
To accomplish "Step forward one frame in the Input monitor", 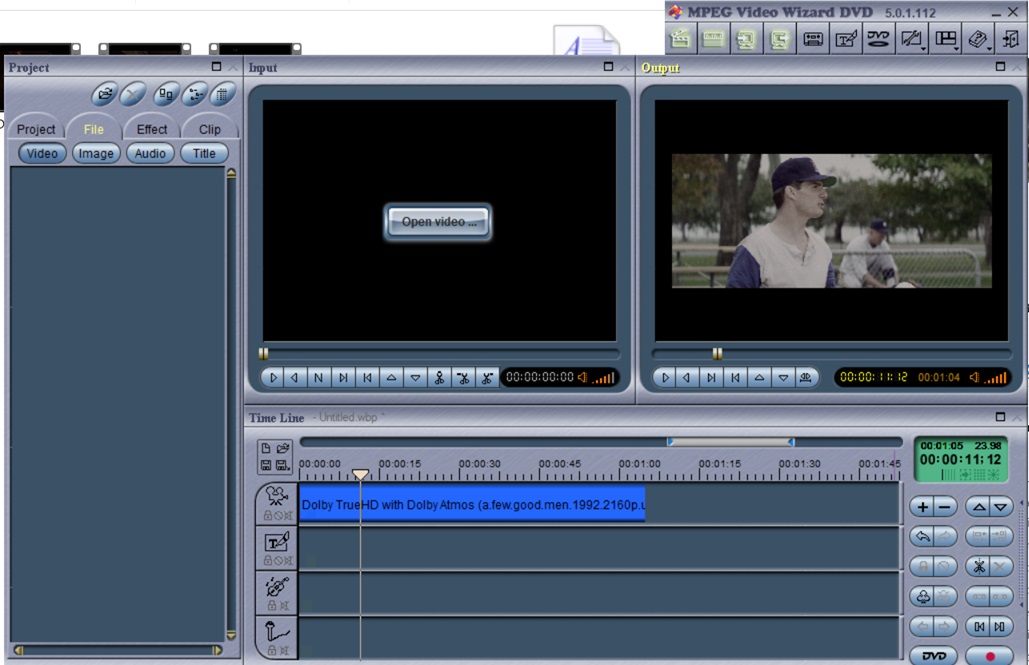I will coord(343,377).
